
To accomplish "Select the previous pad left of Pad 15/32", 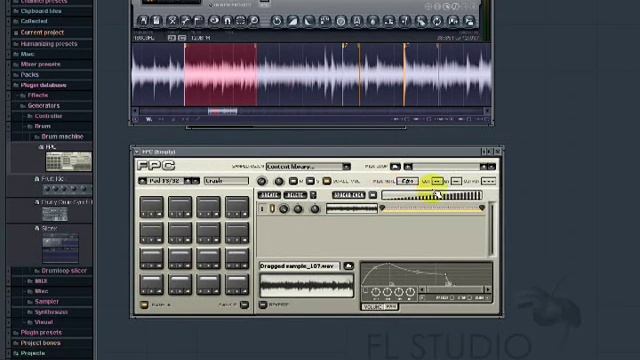I will coord(142,181).
